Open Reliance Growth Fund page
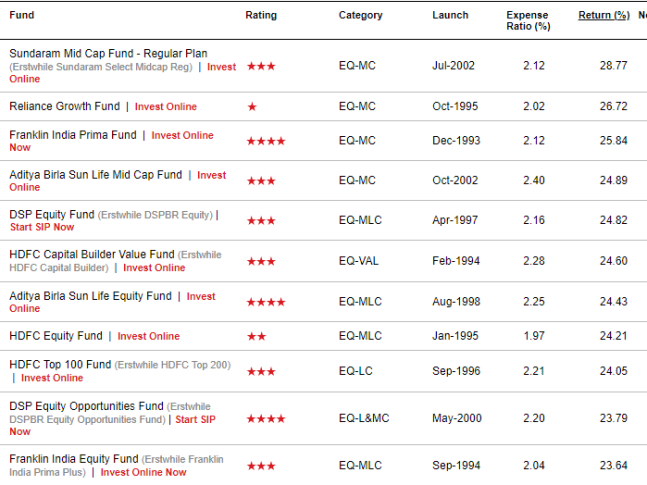 pos(64,106)
